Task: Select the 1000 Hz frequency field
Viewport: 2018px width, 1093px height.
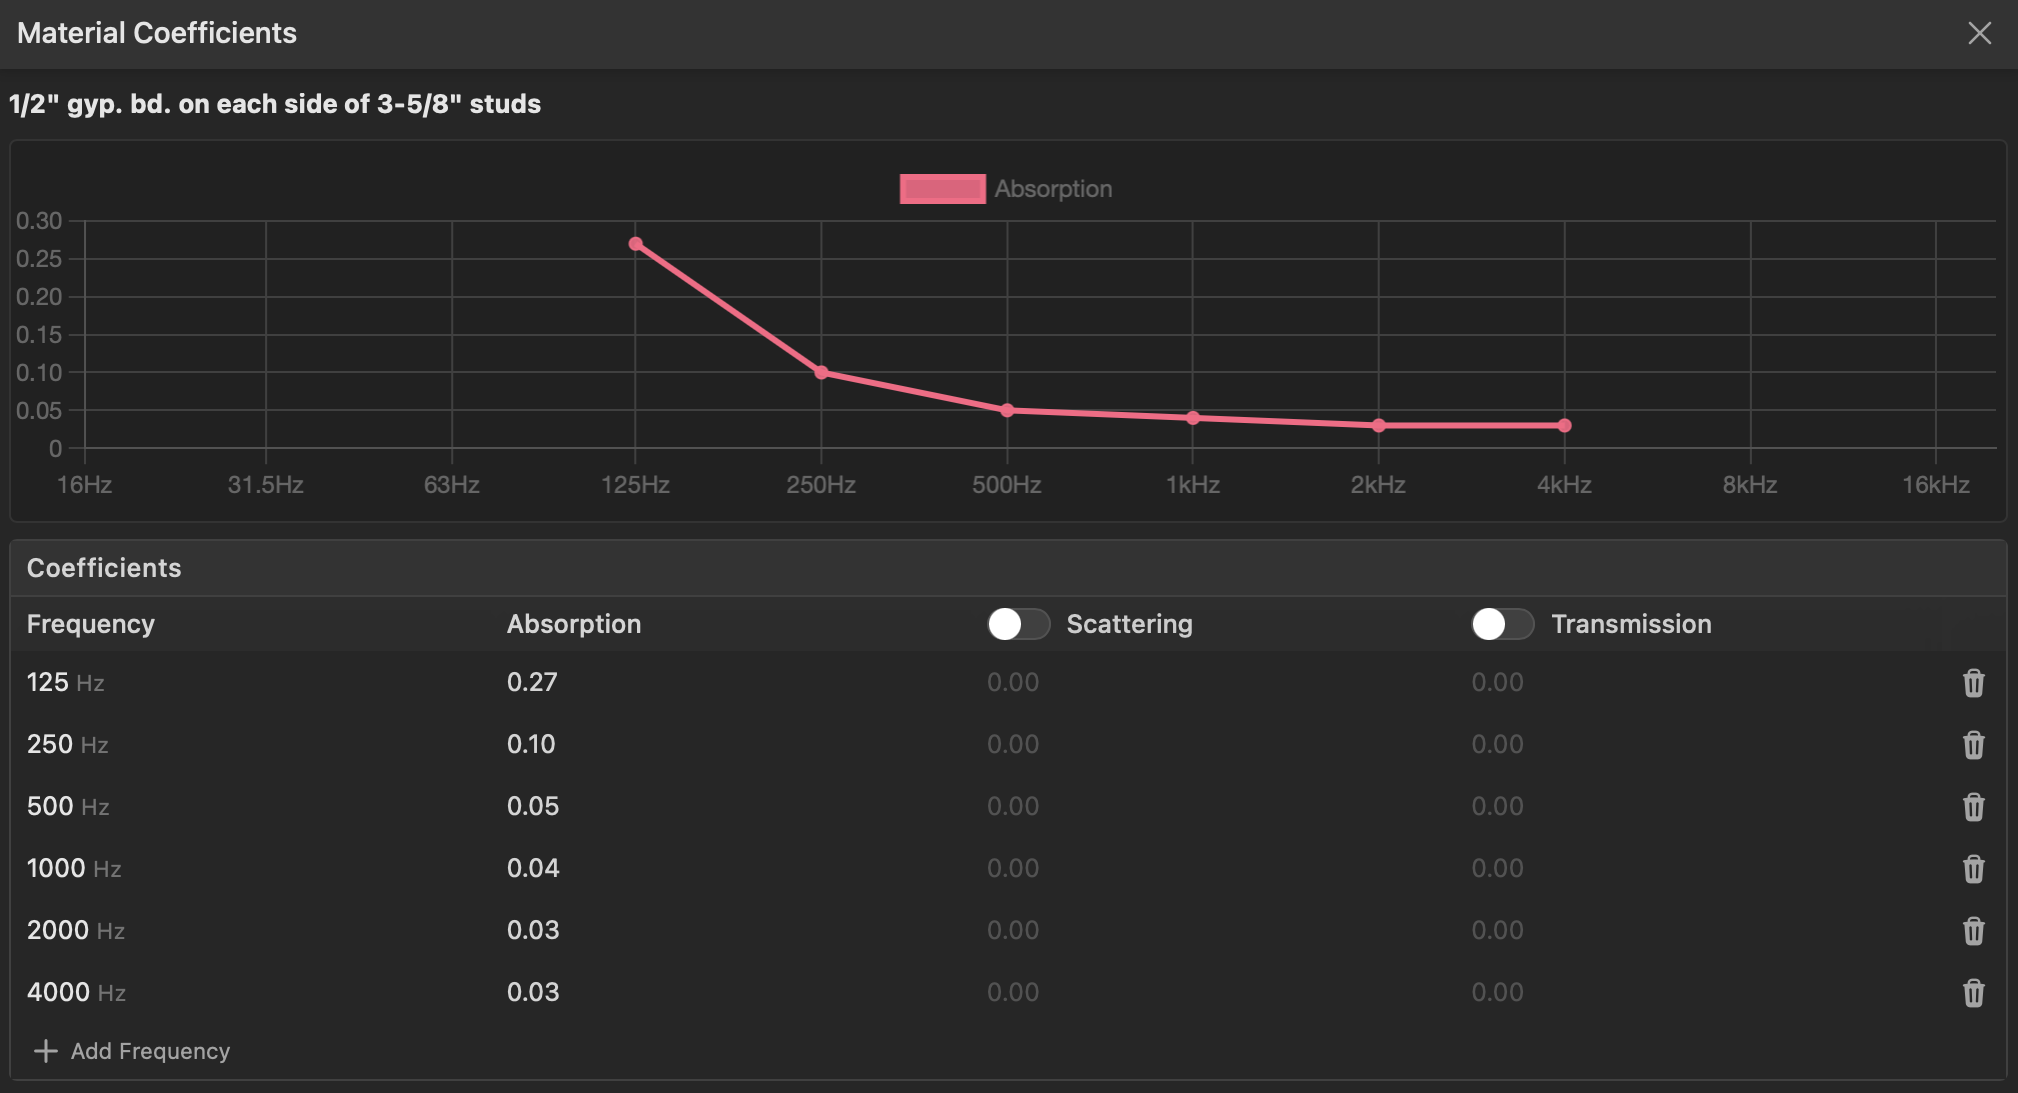Action: pyautogui.click(x=56, y=869)
